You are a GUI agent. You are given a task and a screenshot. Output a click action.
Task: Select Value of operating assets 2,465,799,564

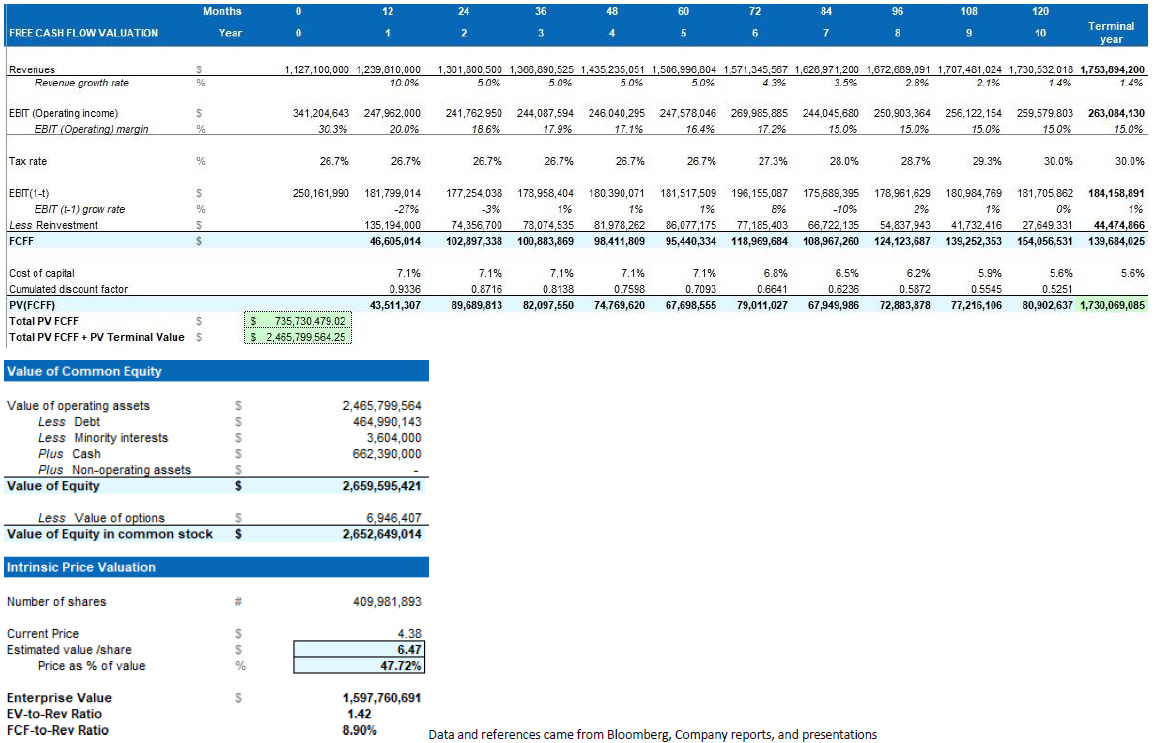(x=382, y=405)
